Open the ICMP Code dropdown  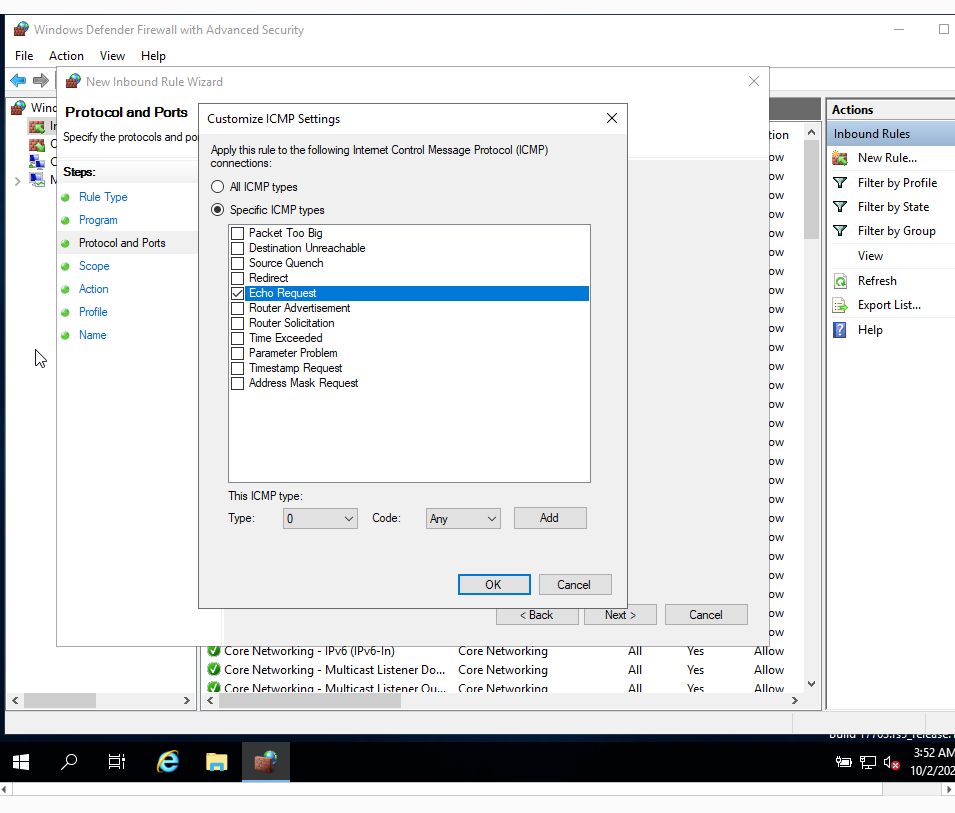[x=463, y=519]
